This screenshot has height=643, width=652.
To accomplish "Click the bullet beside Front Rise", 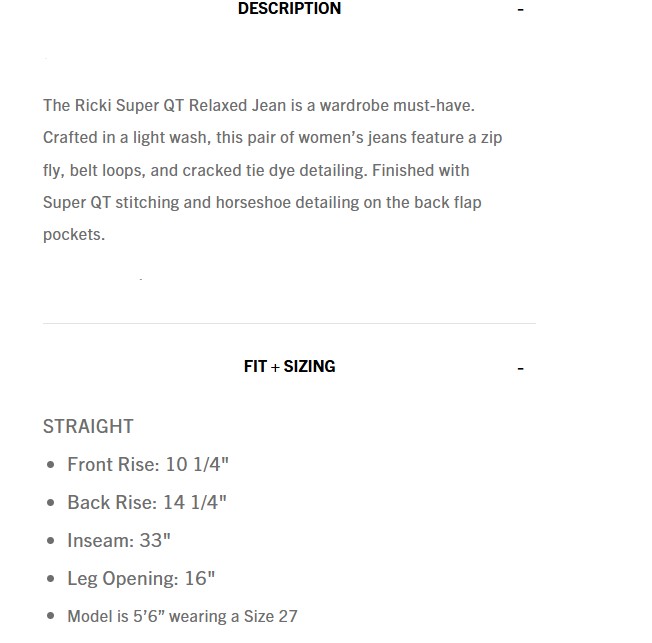I will [51, 465].
